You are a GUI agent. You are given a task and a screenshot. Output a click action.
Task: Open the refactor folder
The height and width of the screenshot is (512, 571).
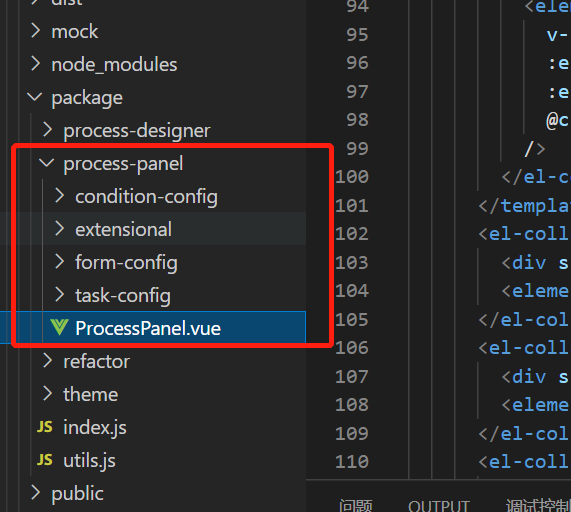pos(97,362)
